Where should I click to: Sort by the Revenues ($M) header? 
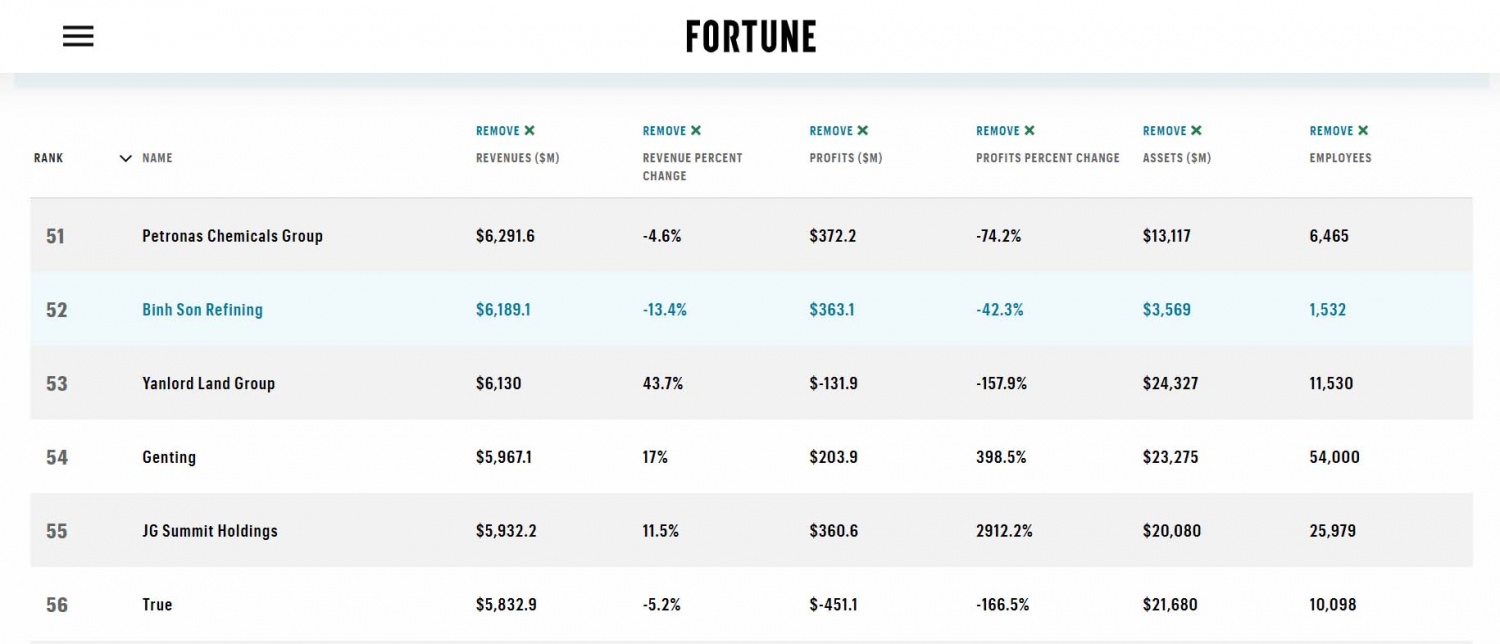pos(517,158)
